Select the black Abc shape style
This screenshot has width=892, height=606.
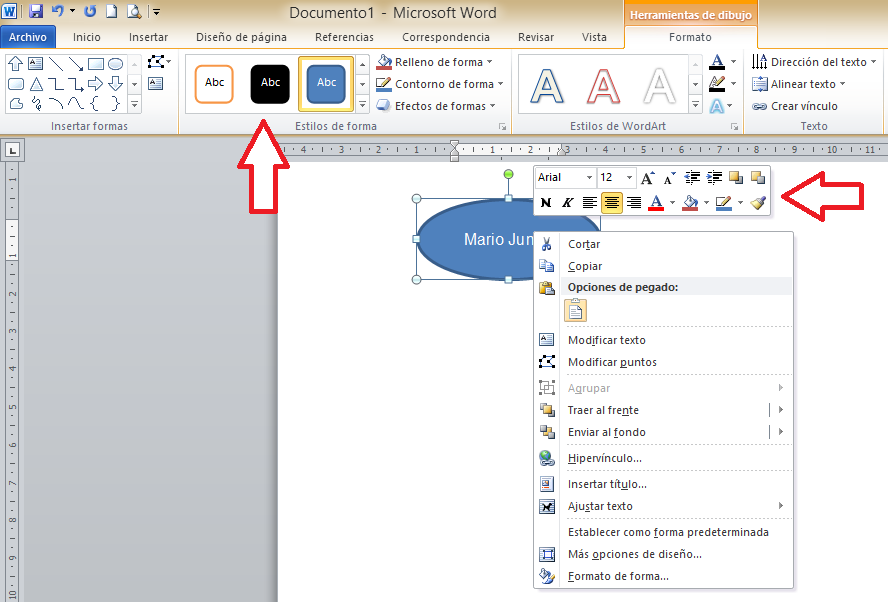[x=270, y=83]
